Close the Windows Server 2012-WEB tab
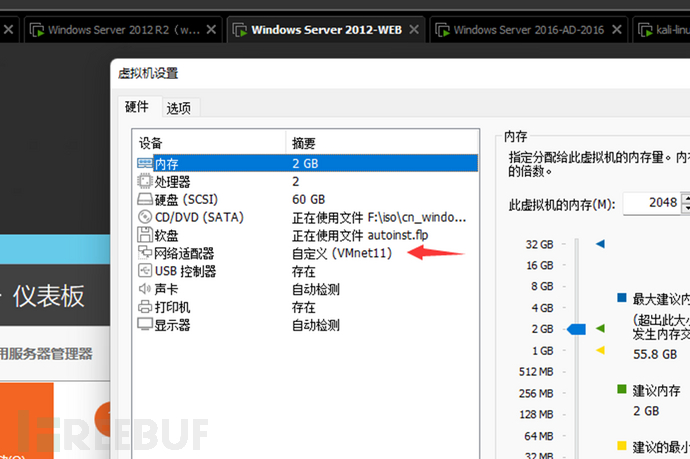The width and height of the screenshot is (690, 459). click(x=414, y=29)
